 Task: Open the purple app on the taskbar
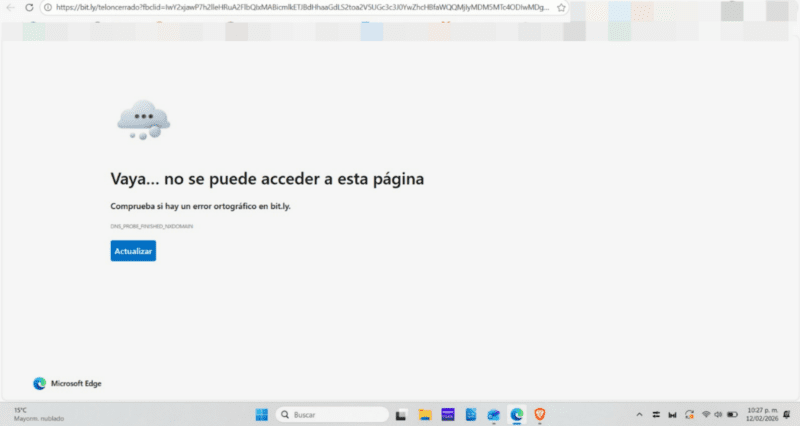pos(448,414)
